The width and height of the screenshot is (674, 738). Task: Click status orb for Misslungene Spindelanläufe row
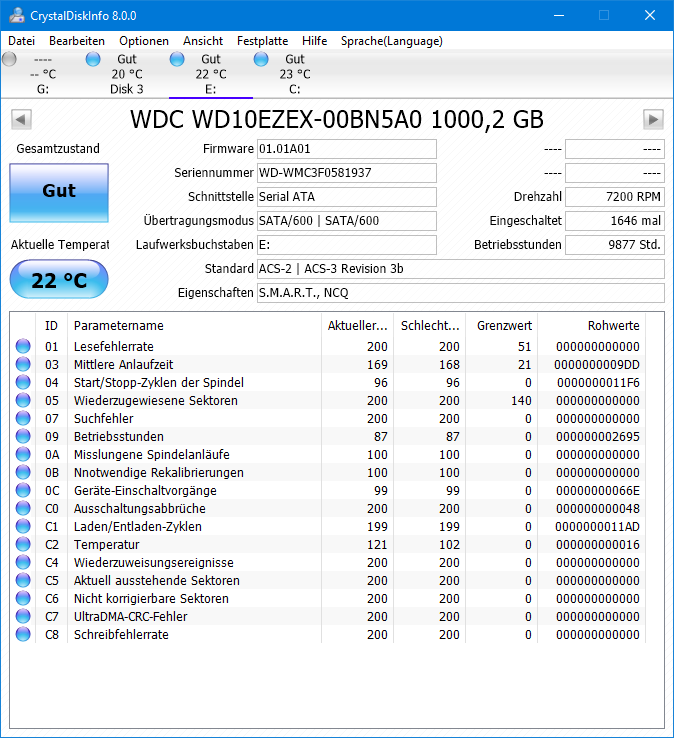pos(23,454)
